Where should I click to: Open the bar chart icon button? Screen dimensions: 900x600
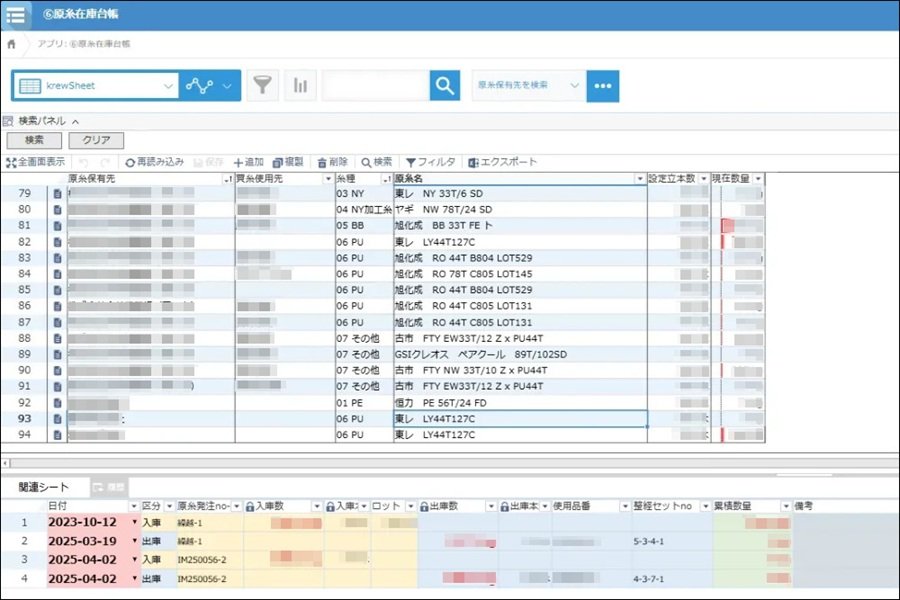point(300,86)
